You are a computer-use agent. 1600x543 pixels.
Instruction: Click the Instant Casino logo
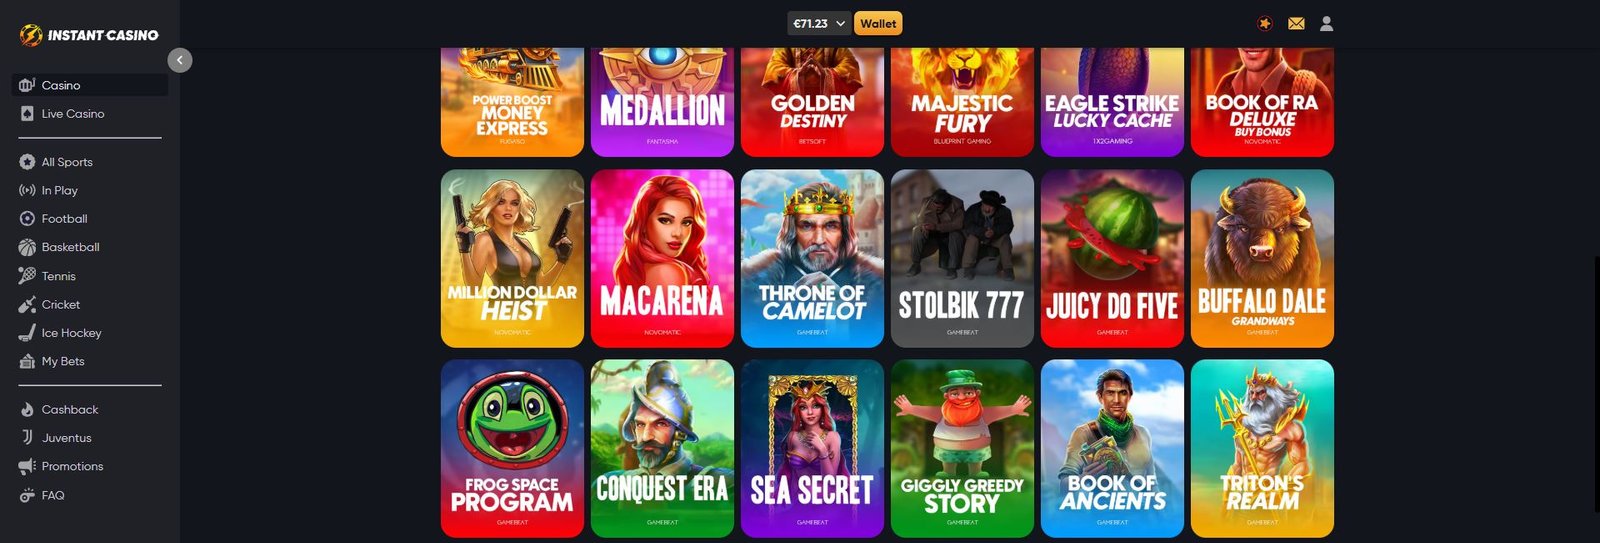[x=89, y=35]
